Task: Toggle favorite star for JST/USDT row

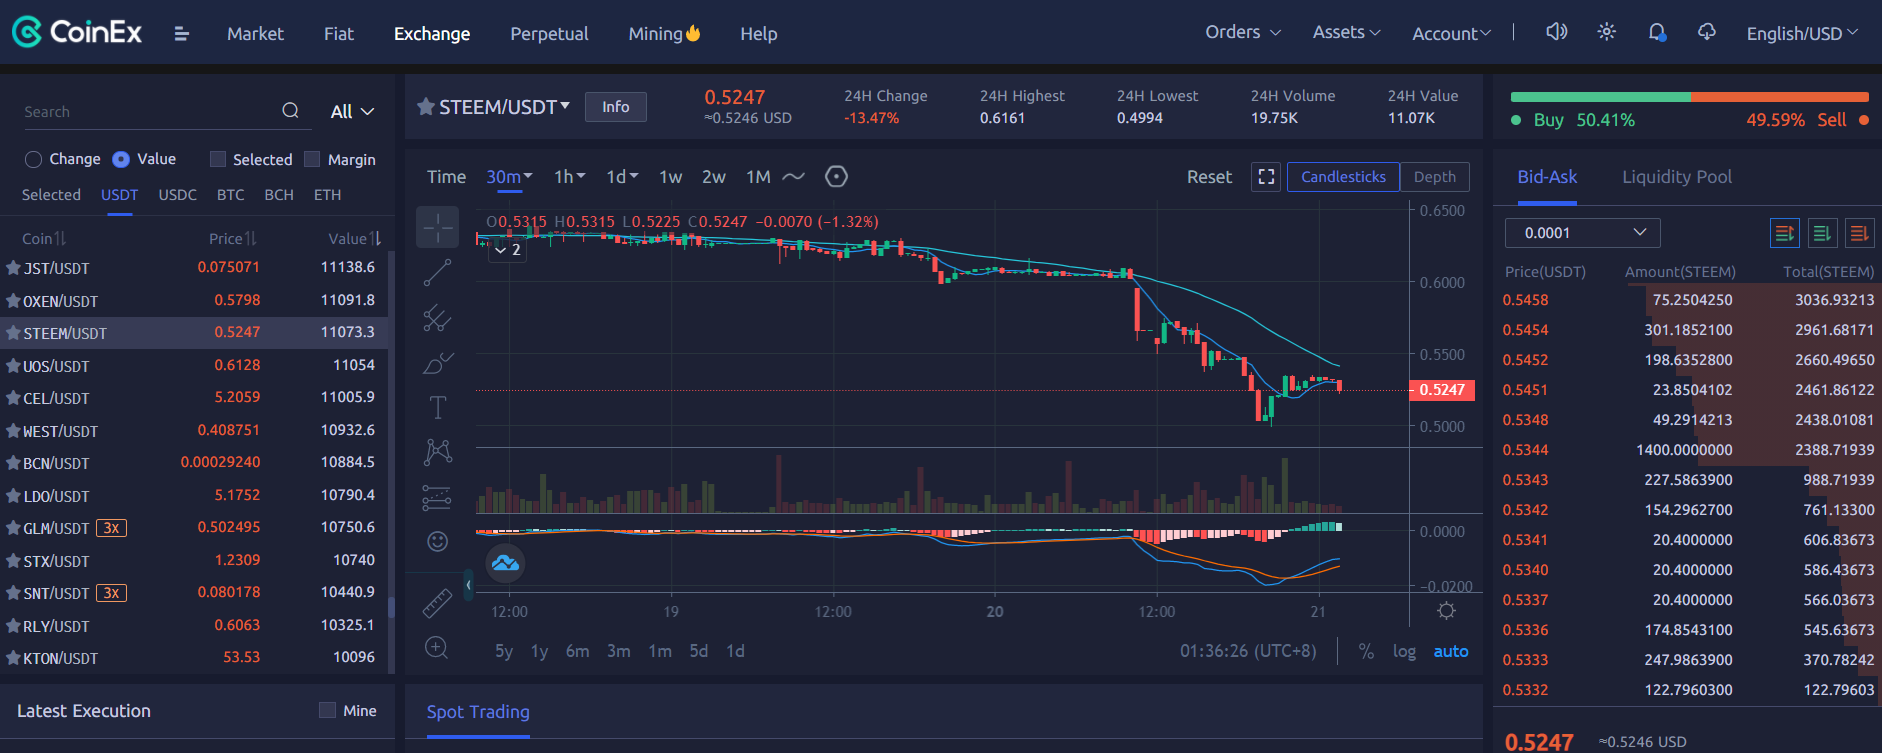Action: click(13, 268)
